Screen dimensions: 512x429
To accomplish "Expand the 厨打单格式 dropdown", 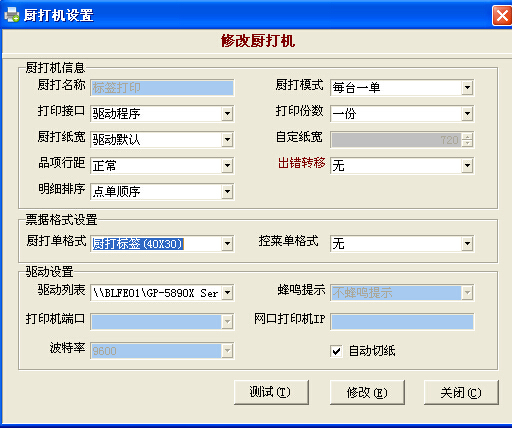I will [227, 244].
